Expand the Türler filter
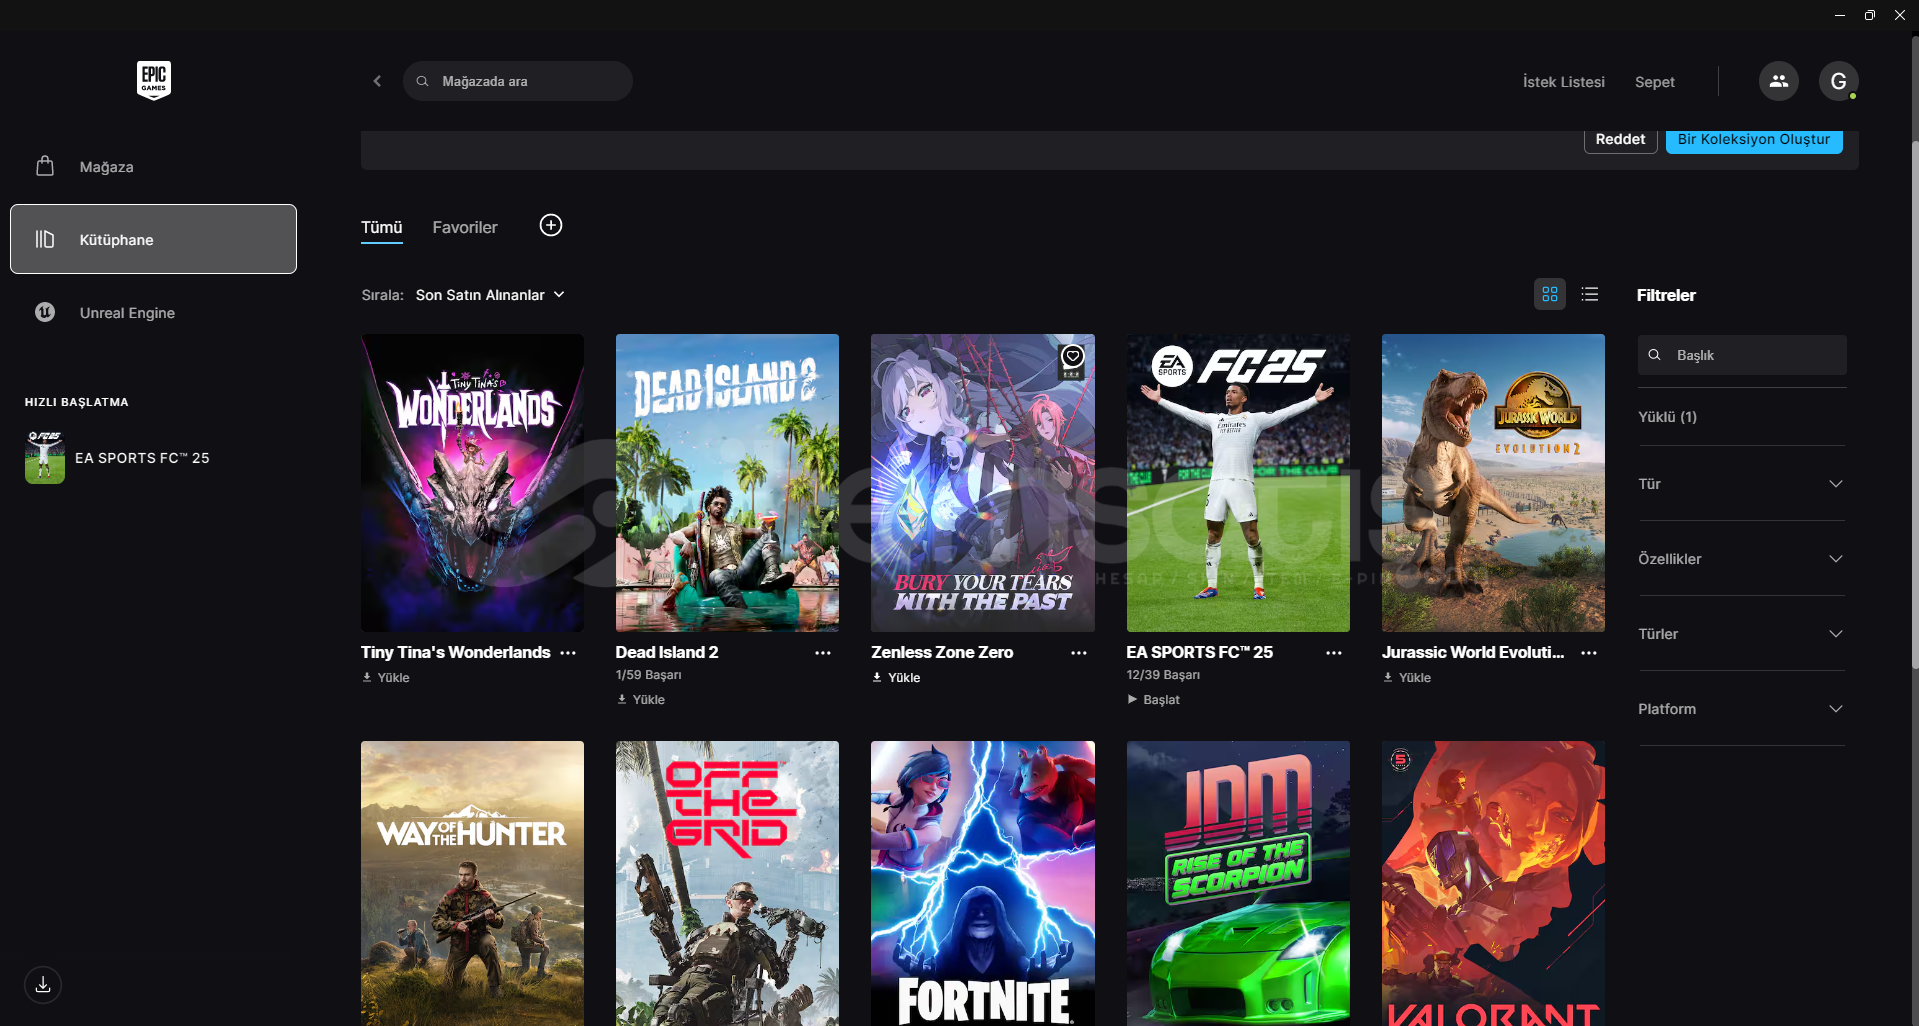 1741,634
